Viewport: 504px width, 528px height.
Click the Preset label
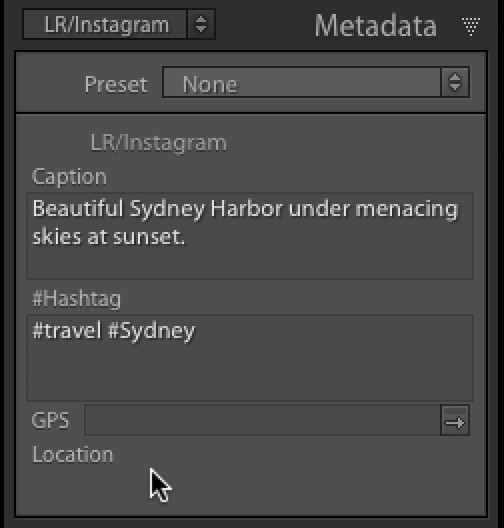coord(116,84)
